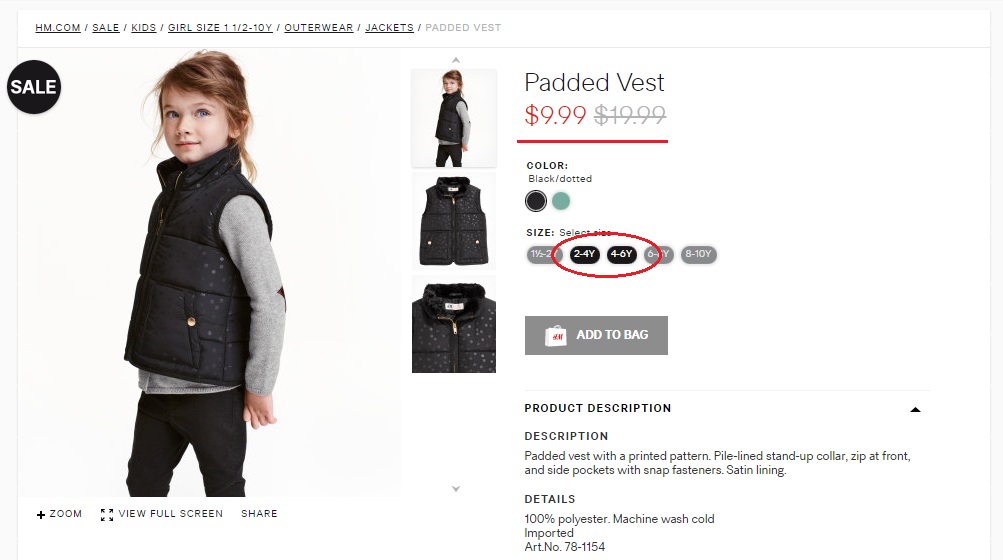Show the collar close-up thumbnail
Screen dimensions: 1003x560
pyautogui.click(x=454, y=325)
